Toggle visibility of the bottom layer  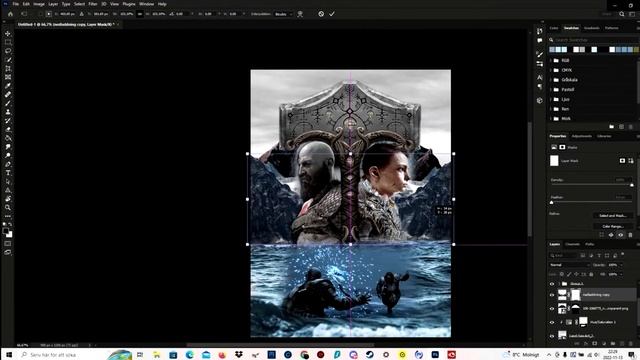(x=552, y=336)
